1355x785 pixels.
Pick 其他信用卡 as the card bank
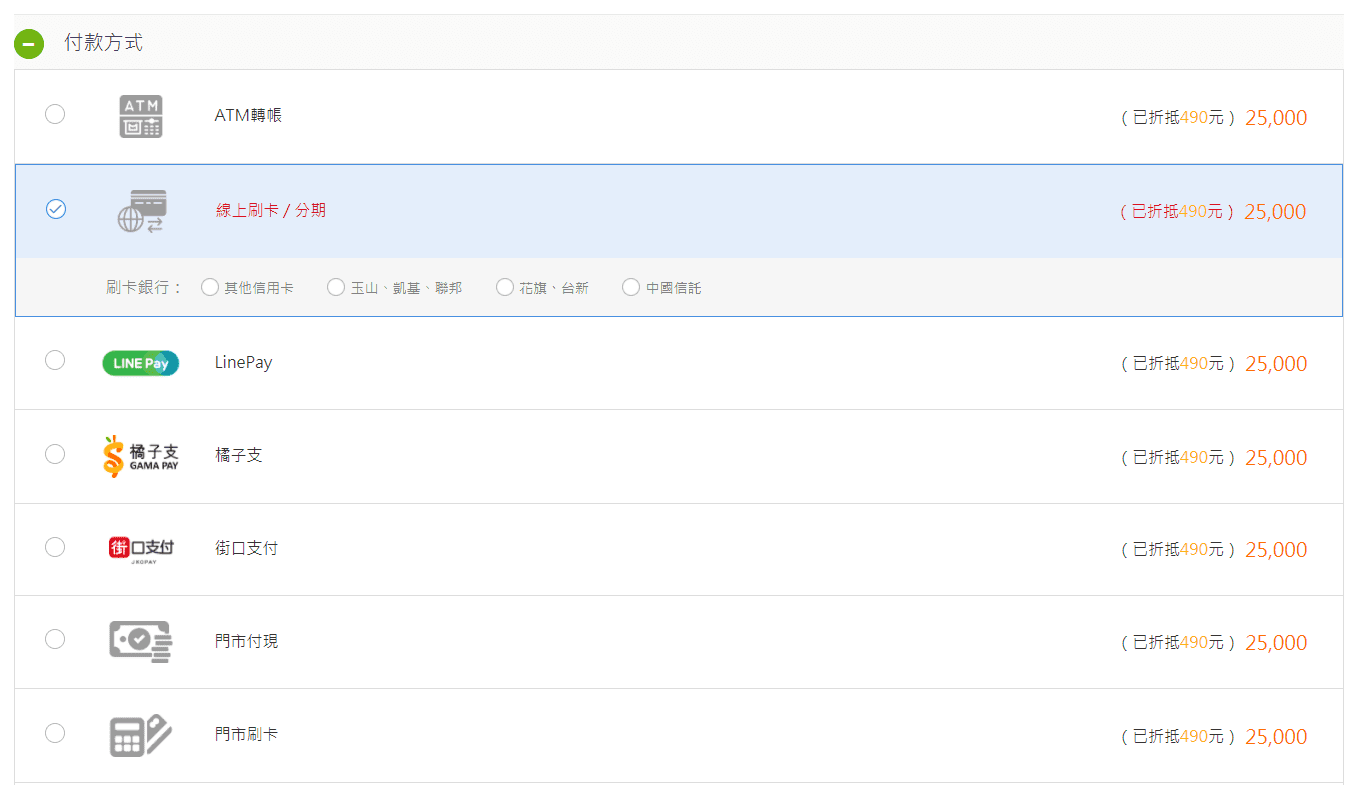click(210, 288)
